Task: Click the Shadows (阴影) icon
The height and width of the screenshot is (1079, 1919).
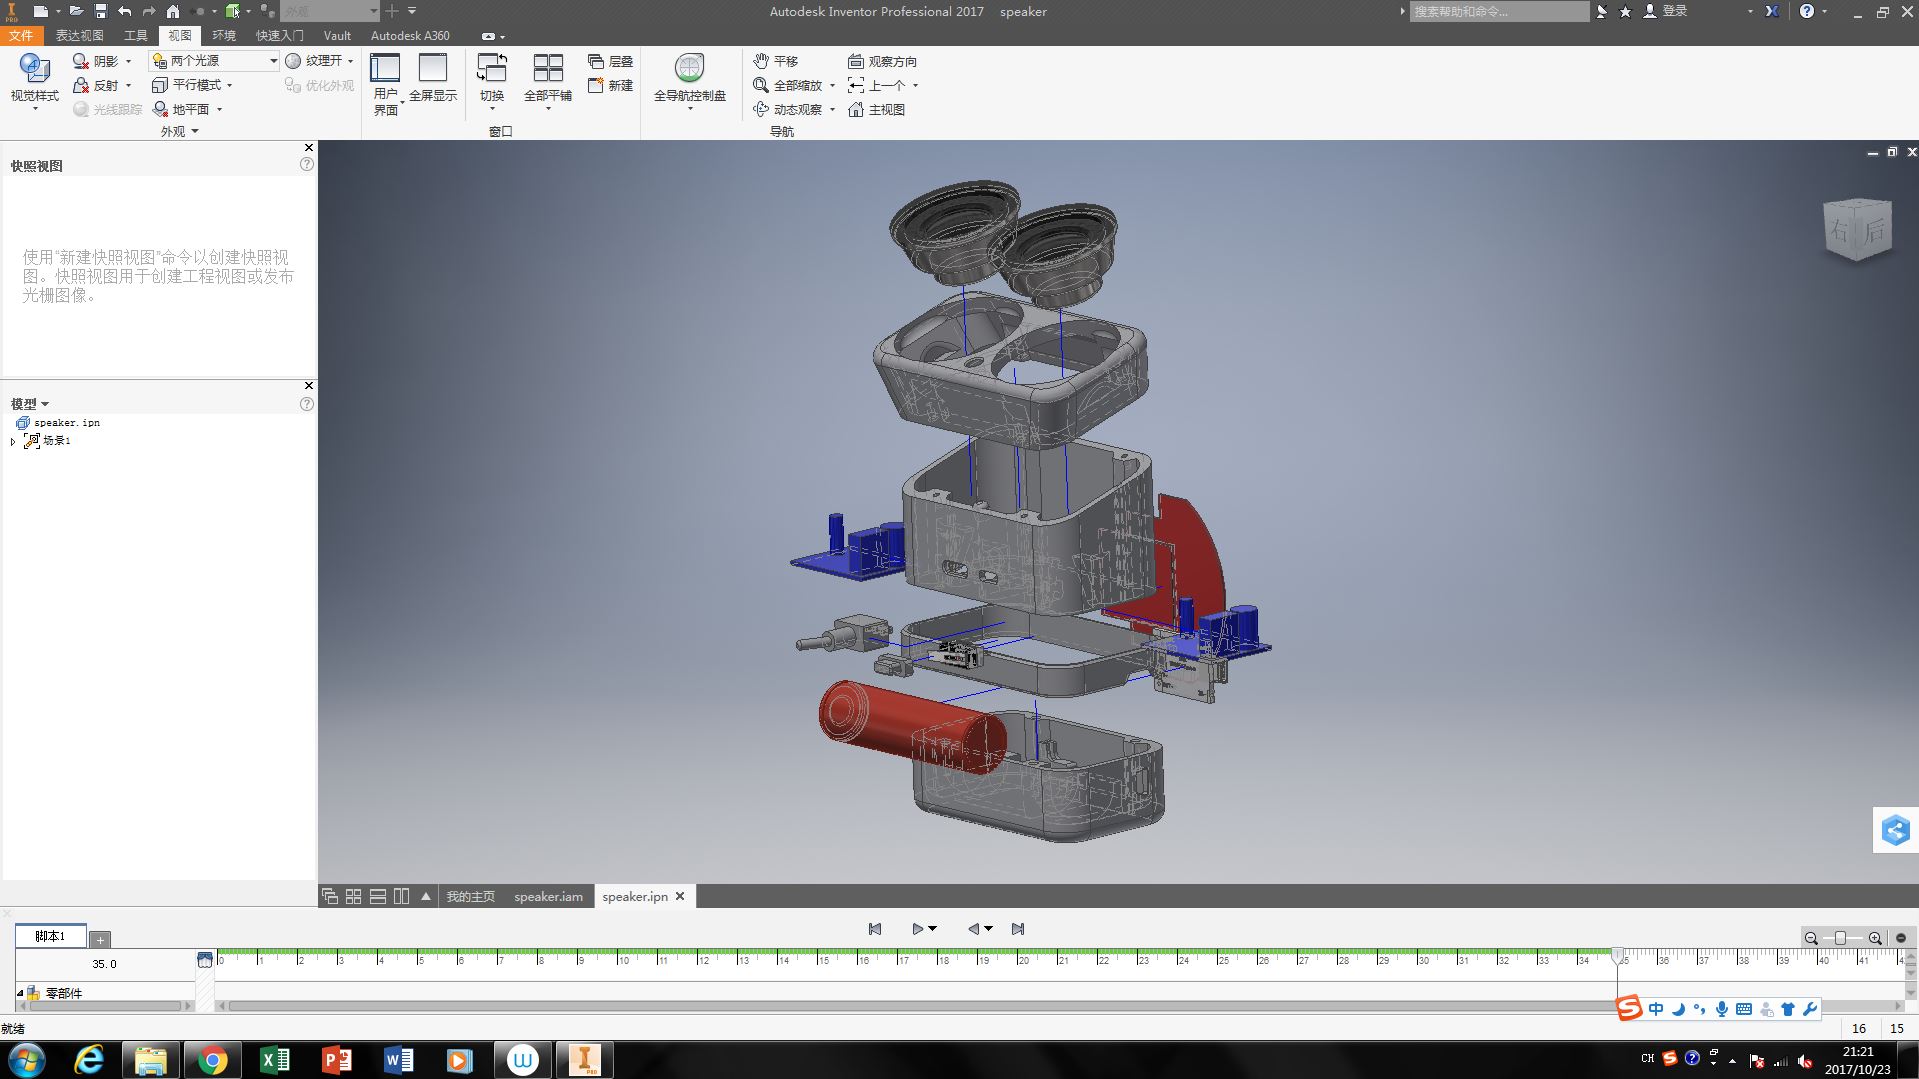Action: pos(81,61)
